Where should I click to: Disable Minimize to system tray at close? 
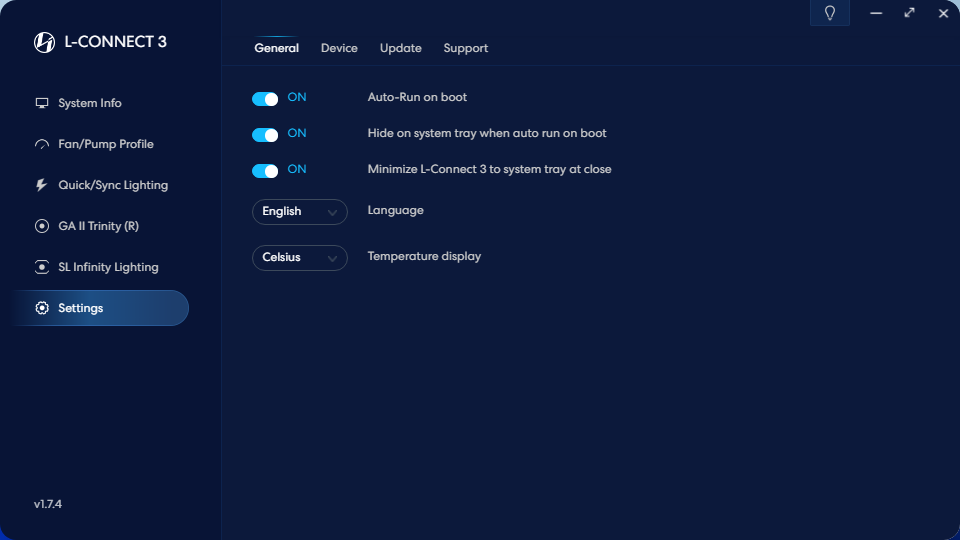pos(265,171)
